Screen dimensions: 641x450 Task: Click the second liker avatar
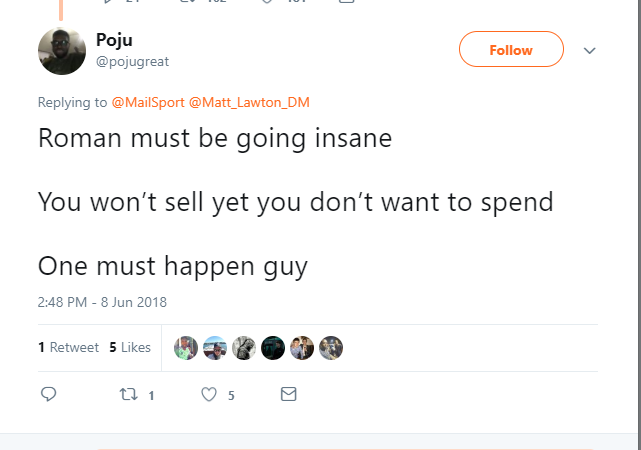click(215, 347)
